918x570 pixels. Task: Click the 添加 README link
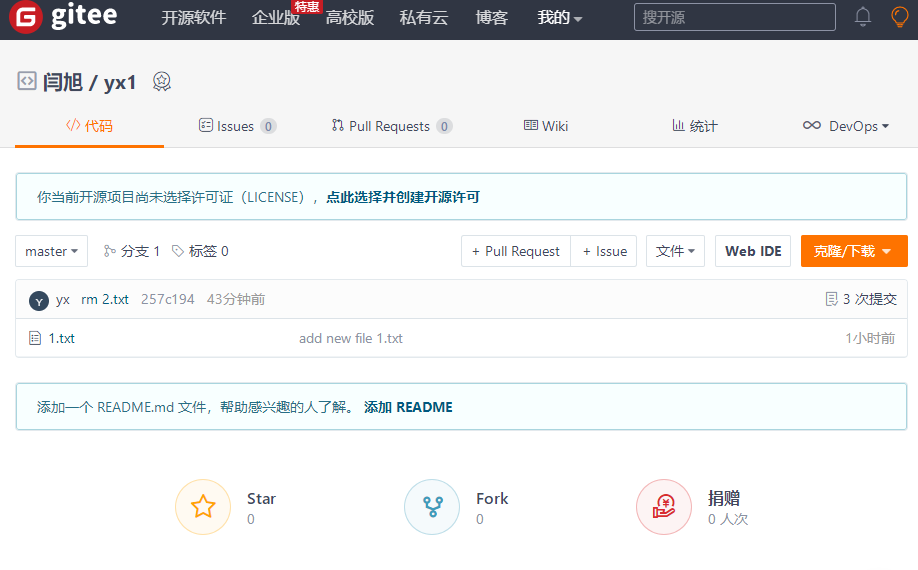(x=408, y=407)
